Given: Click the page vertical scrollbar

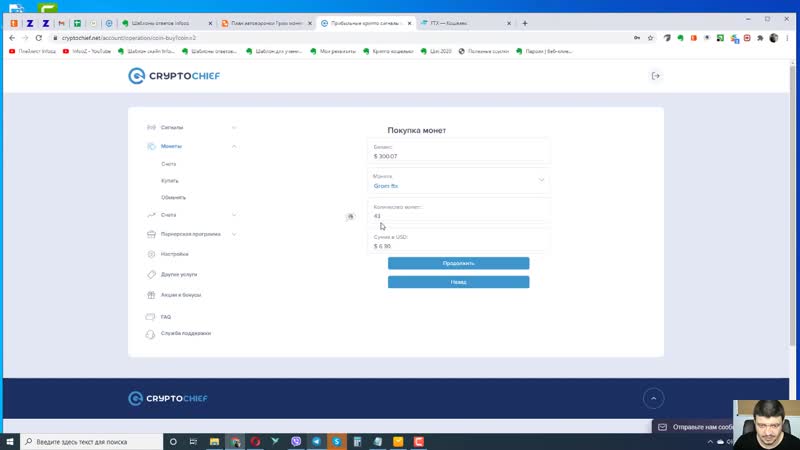Looking at the screenshot, I should pos(793,204).
